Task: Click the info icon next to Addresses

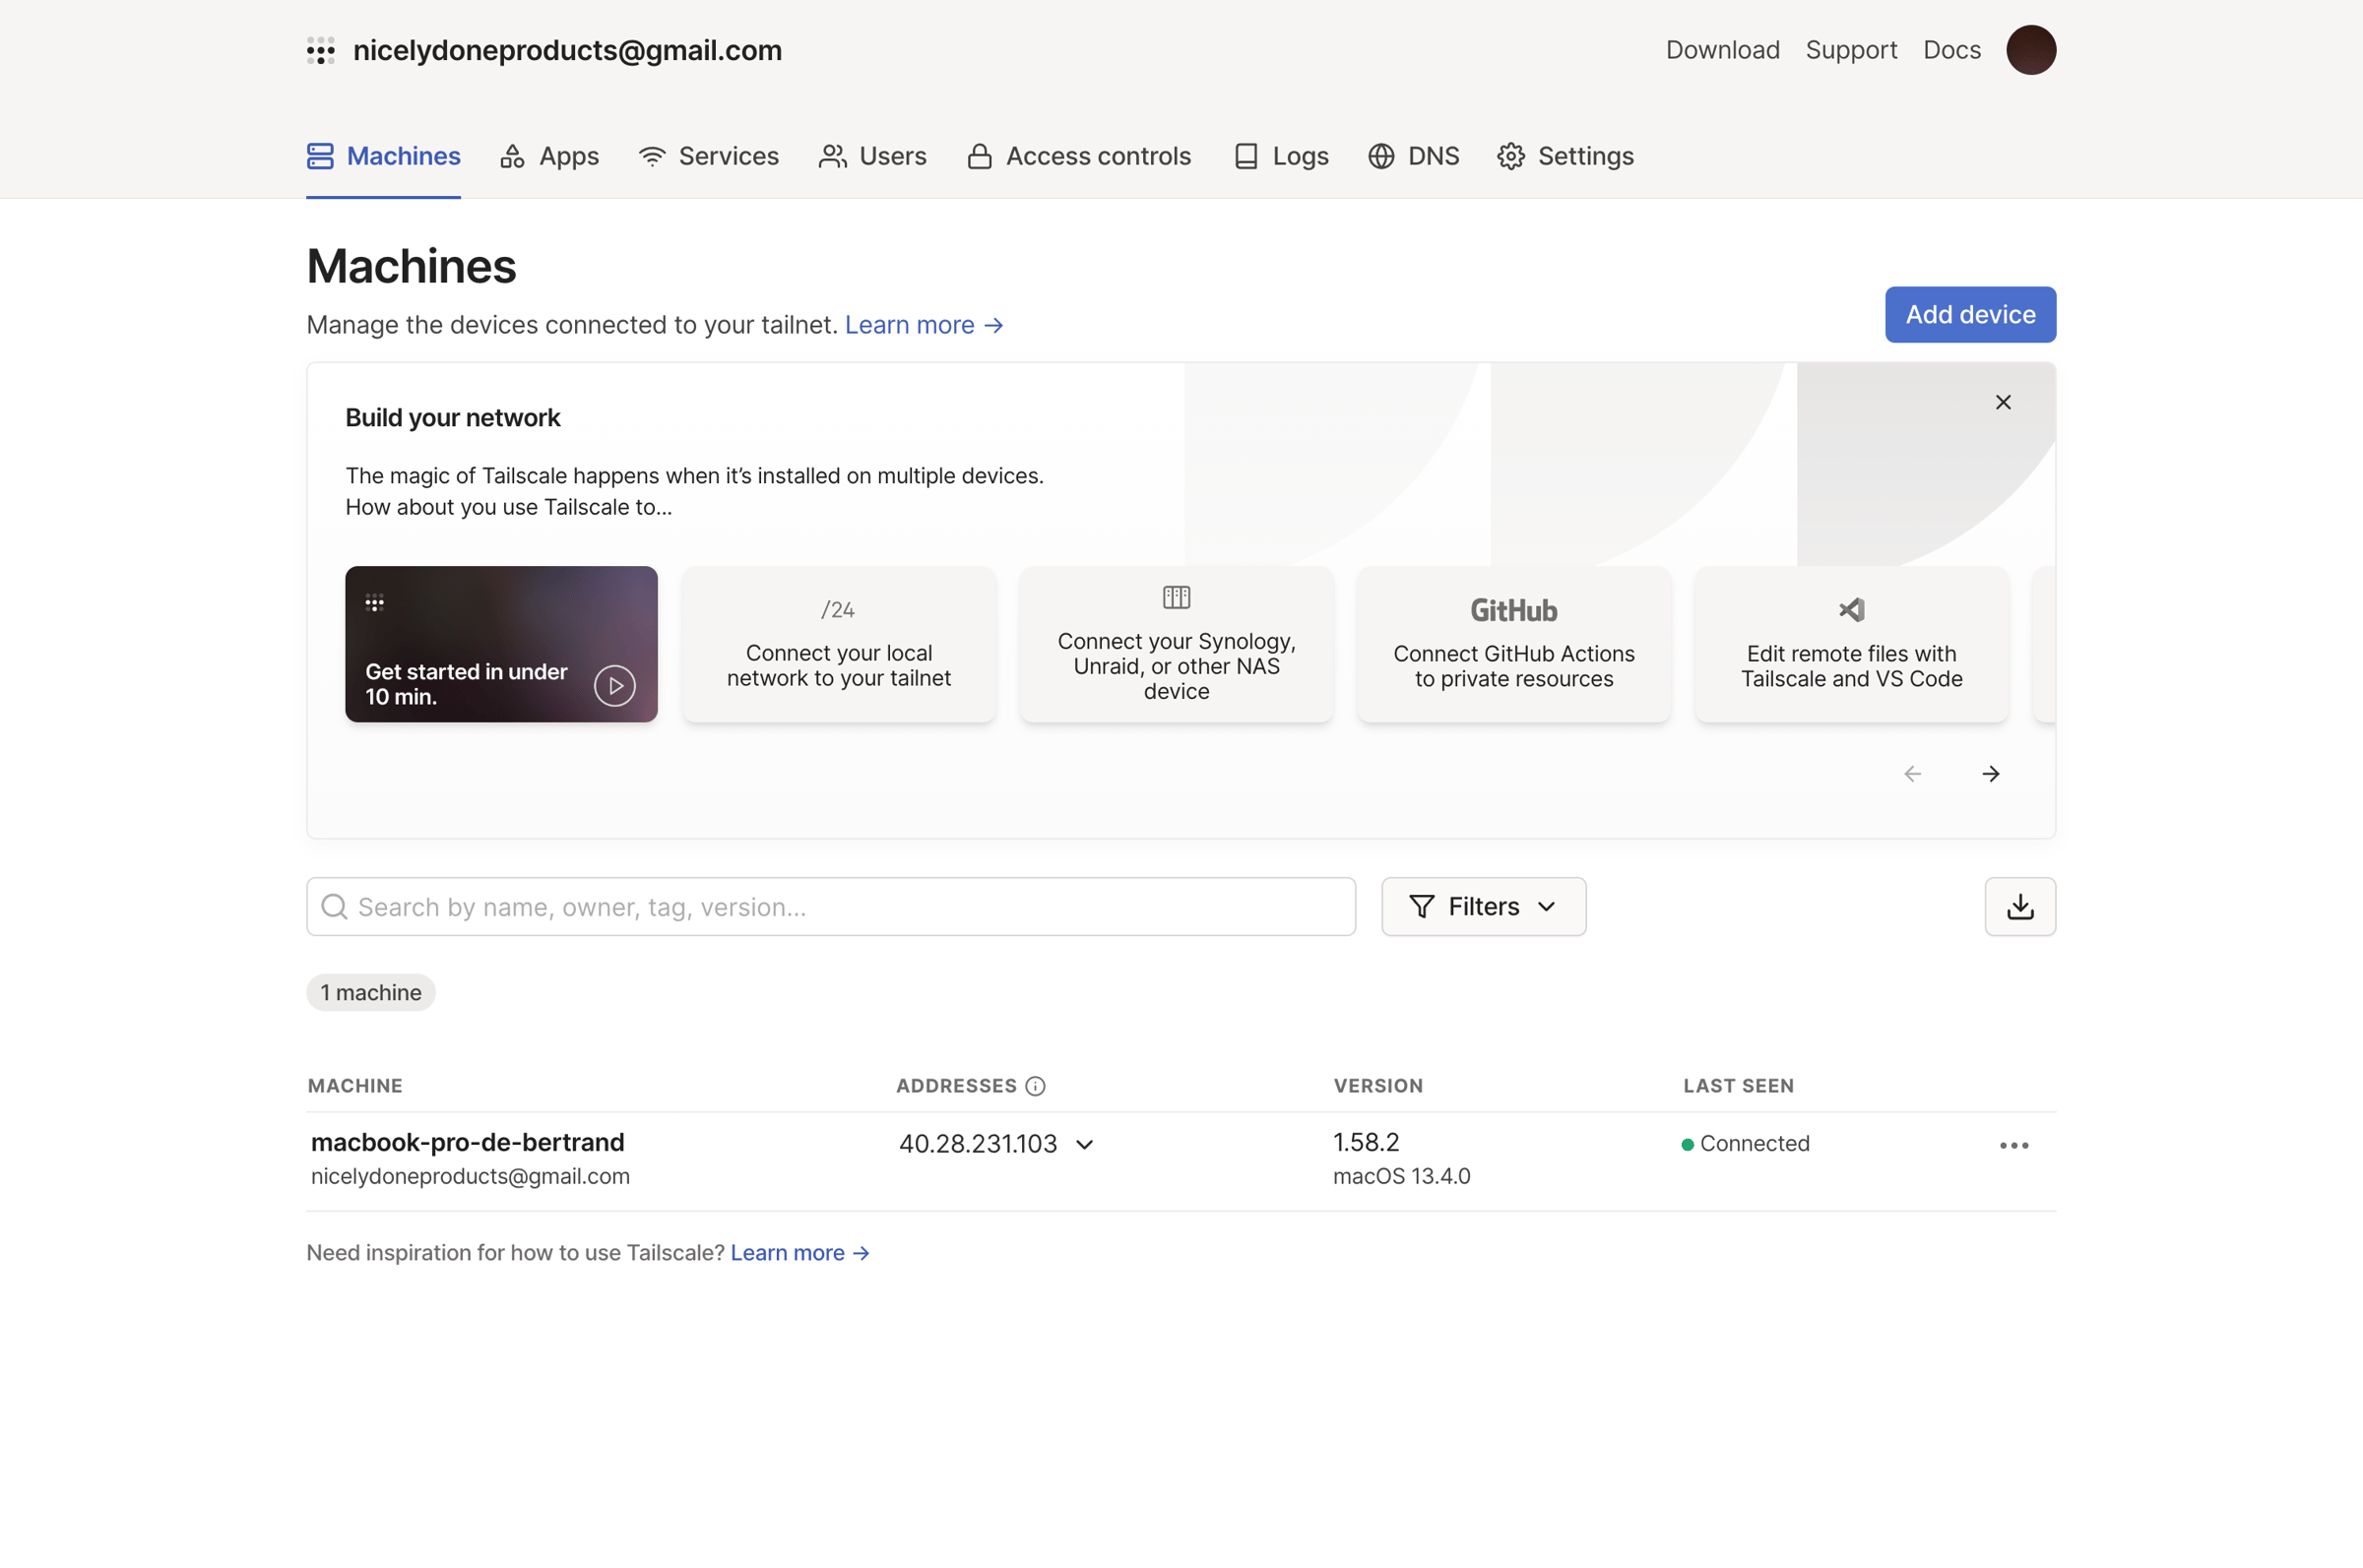Action: [1035, 1086]
